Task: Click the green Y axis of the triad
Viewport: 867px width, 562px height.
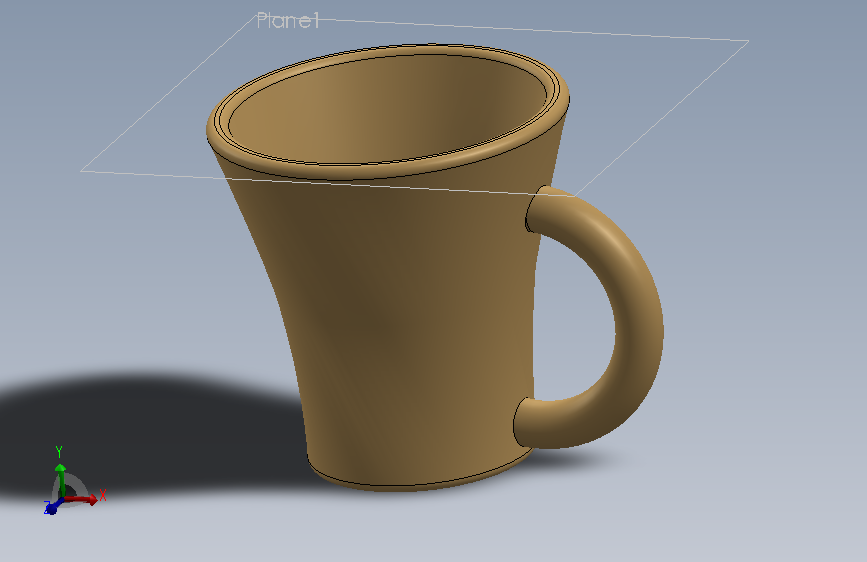Action: click(61, 480)
